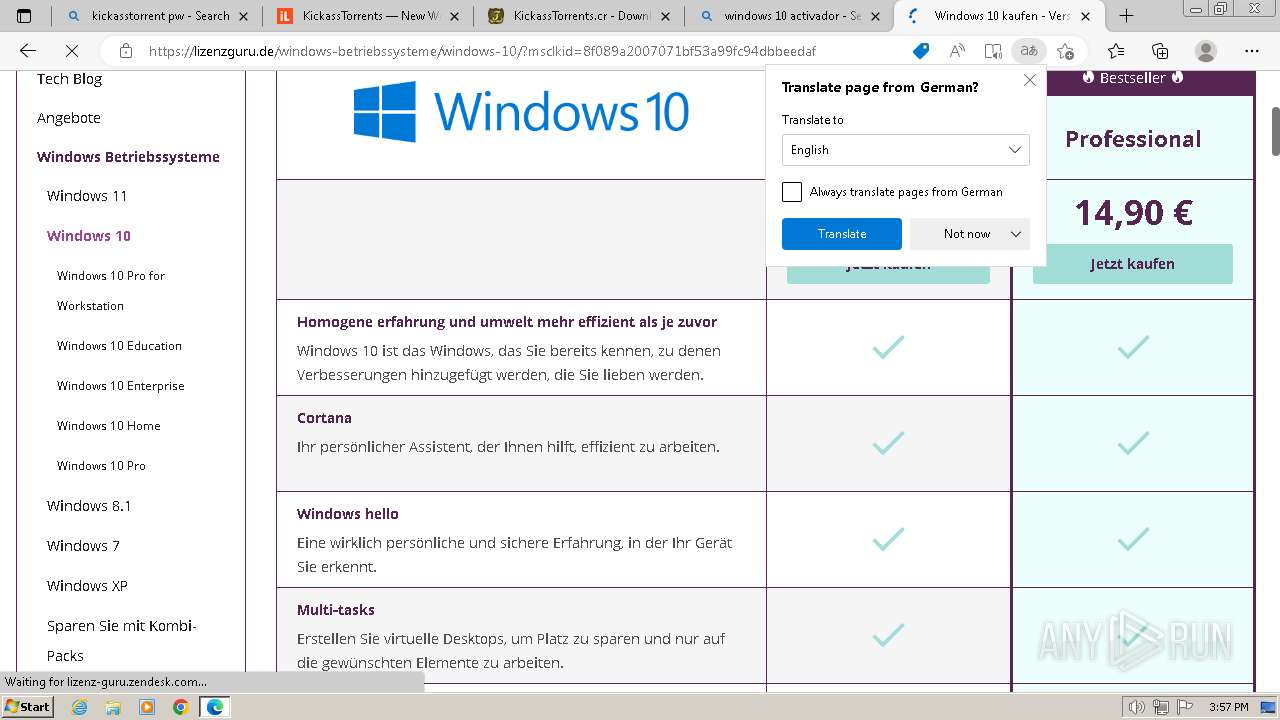Go back to the previous page
1280x720 pixels.
pos(28,51)
